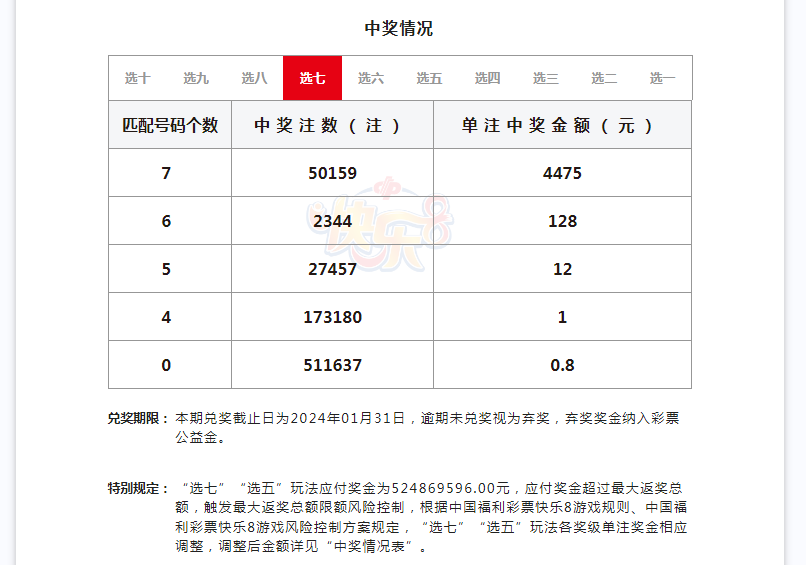Switch to the 选六 tab
806x565 pixels.
click(371, 78)
